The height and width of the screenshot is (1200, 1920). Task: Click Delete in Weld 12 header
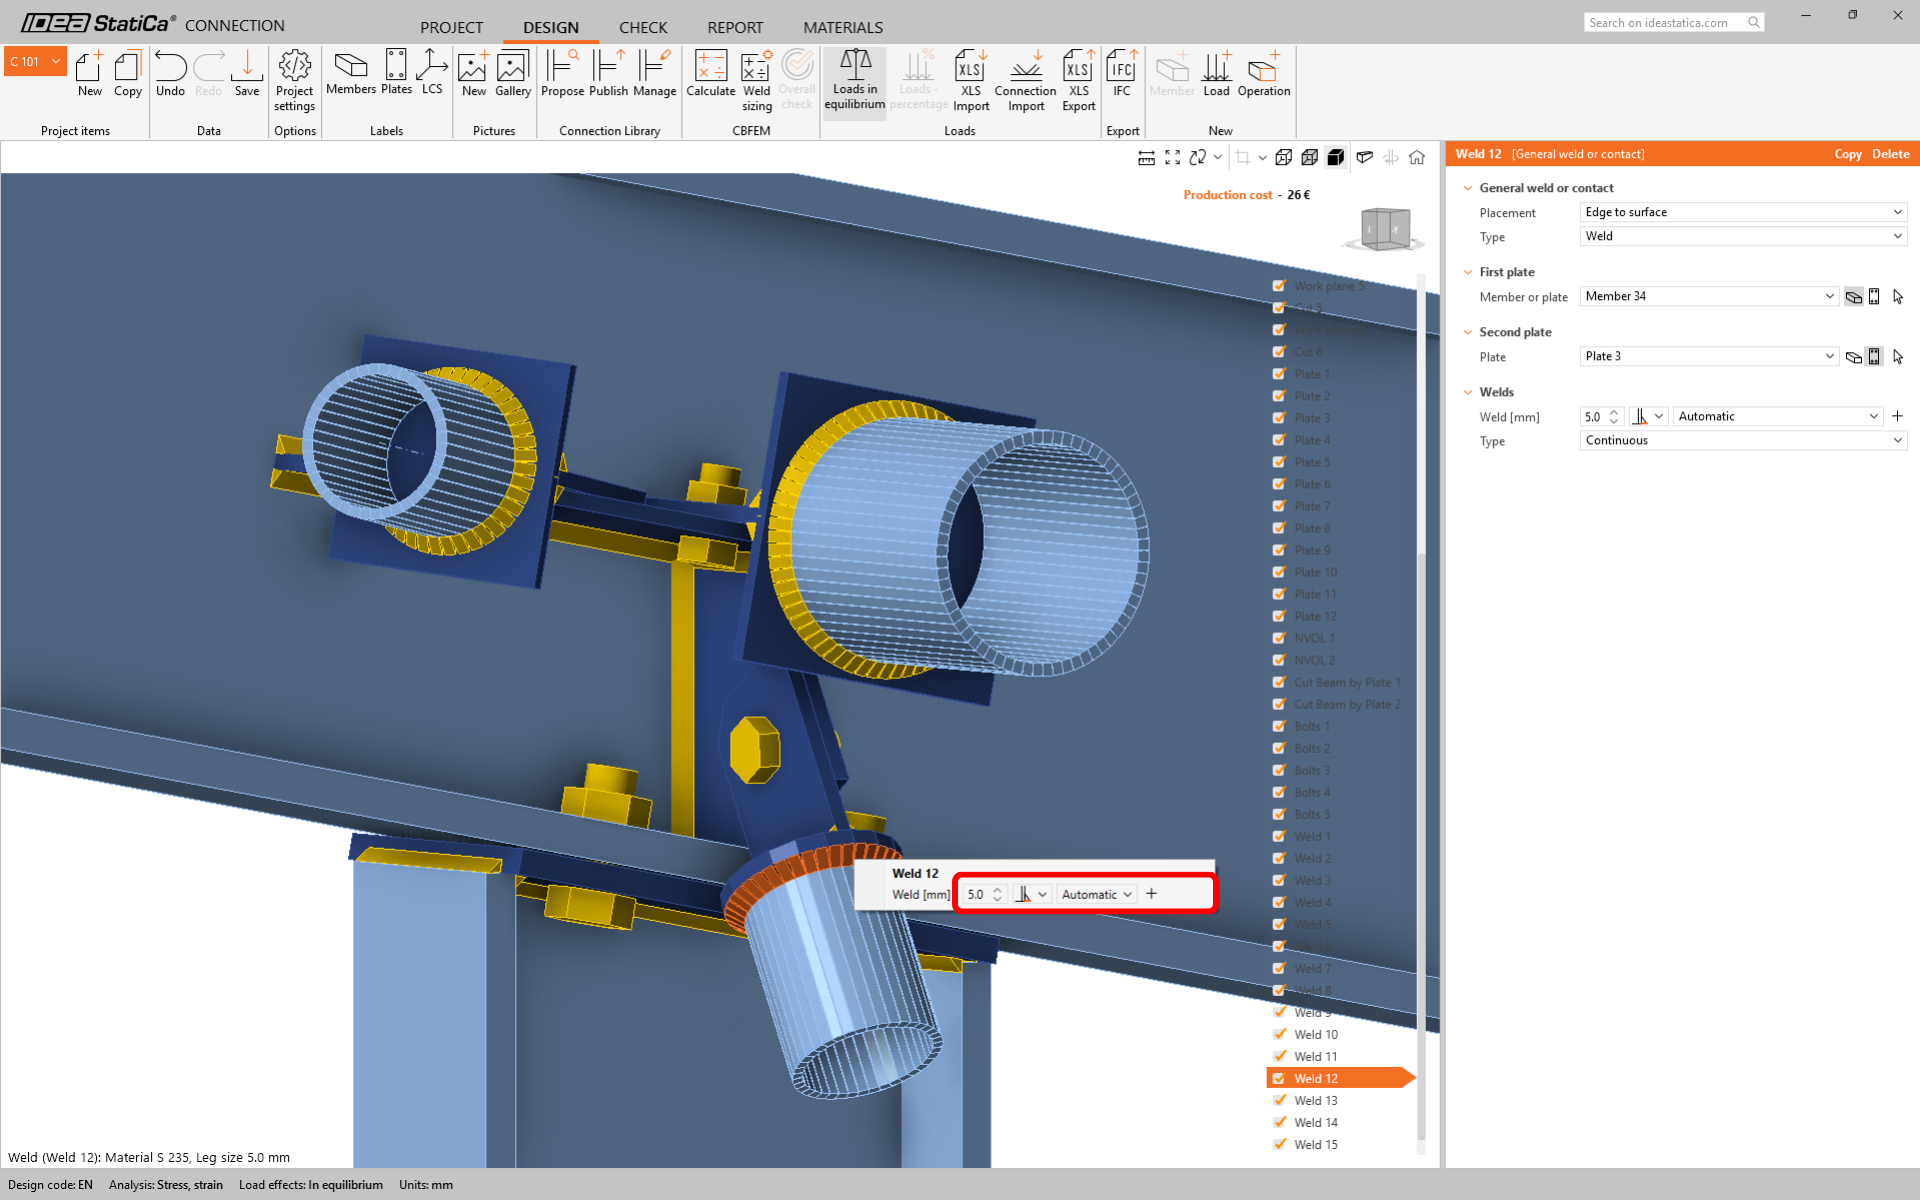pos(1890,154)
